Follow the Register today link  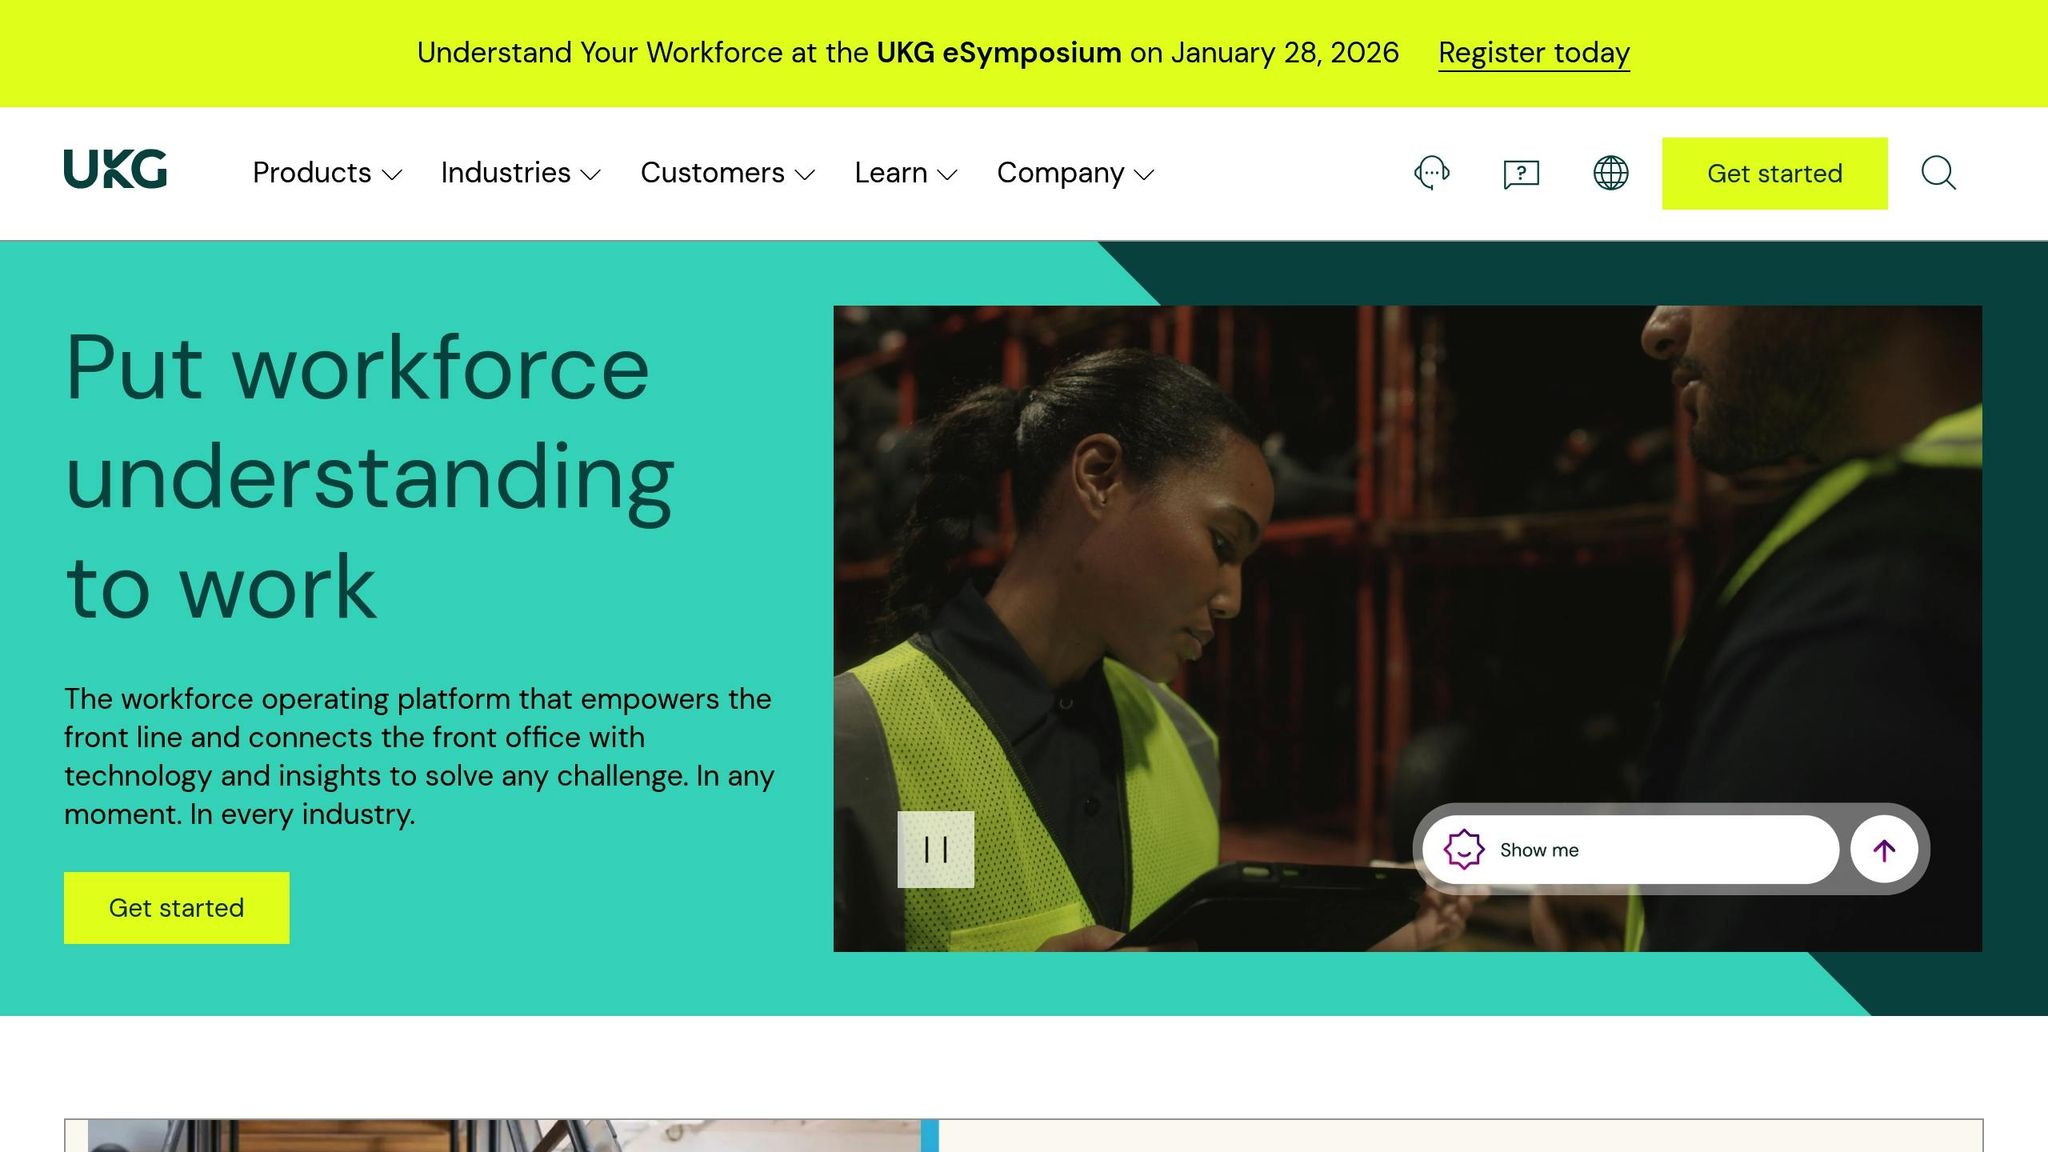pyautogui.click(x=1534, y=53)
